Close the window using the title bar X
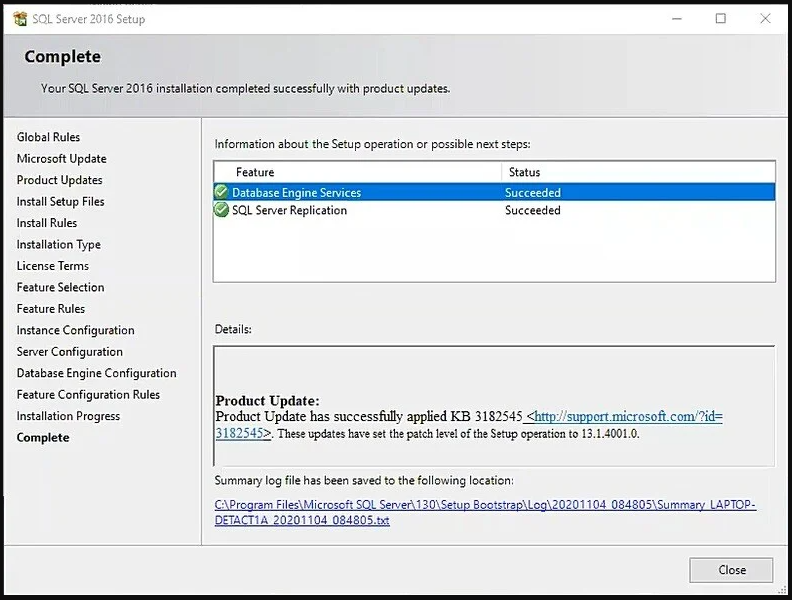Screen dimensions: 792x600 click(765, 19)
